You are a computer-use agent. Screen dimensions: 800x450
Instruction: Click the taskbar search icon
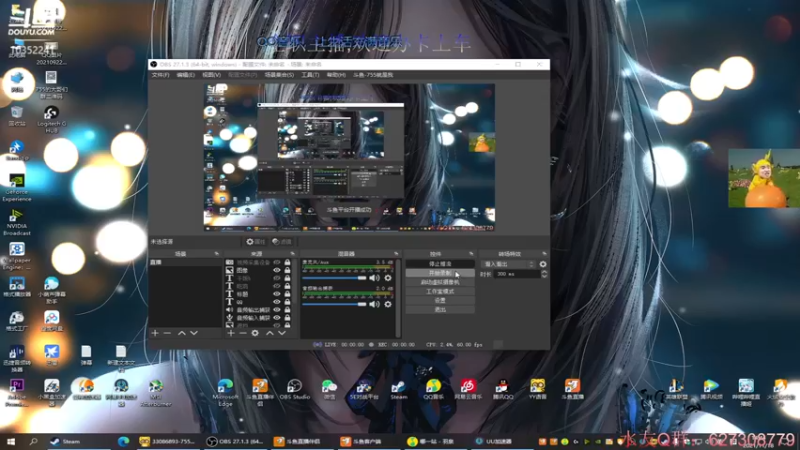pos(33,441)
